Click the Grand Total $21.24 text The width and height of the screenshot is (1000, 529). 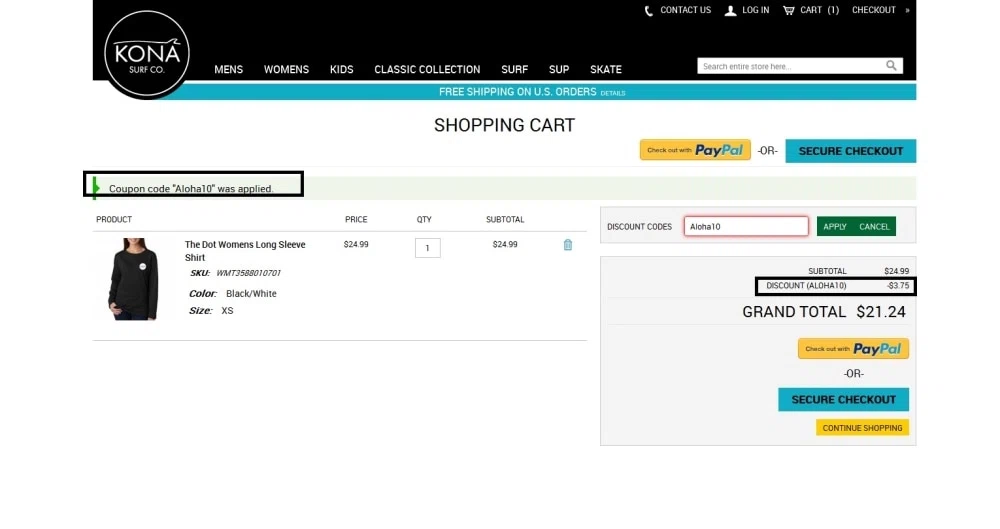[x=823, y=312]
